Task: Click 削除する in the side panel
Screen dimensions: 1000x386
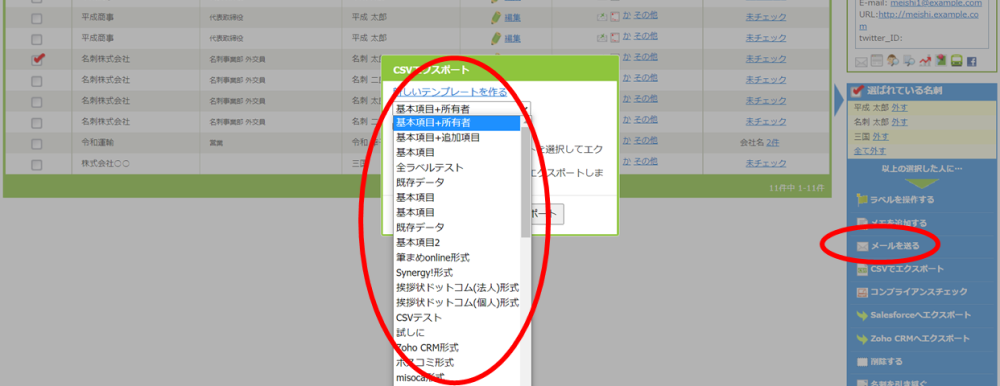Action: (x=886, y=362)
